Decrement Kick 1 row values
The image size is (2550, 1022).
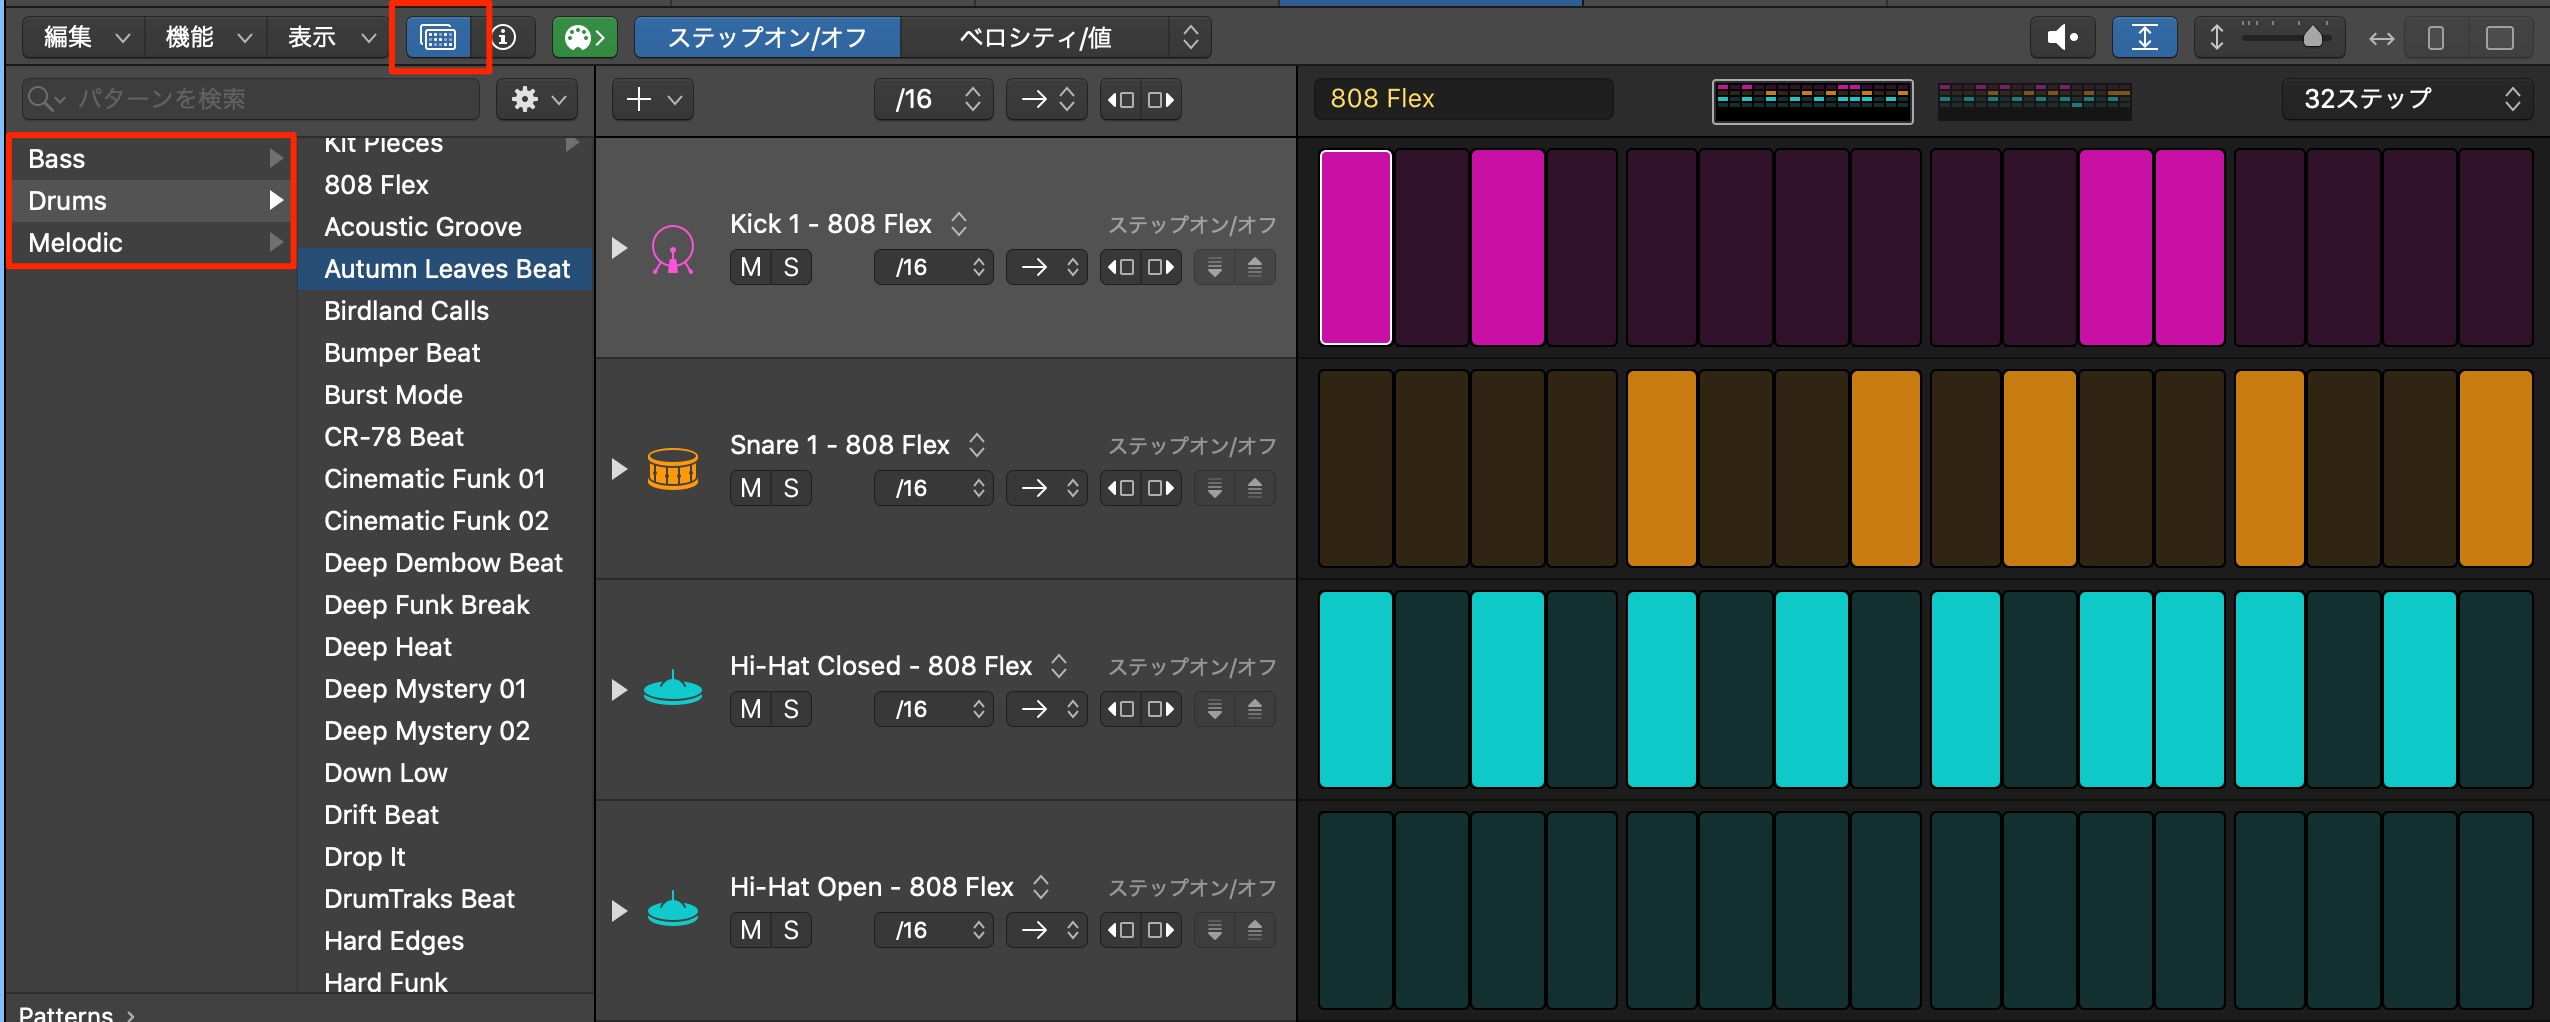pos(1215,267)
